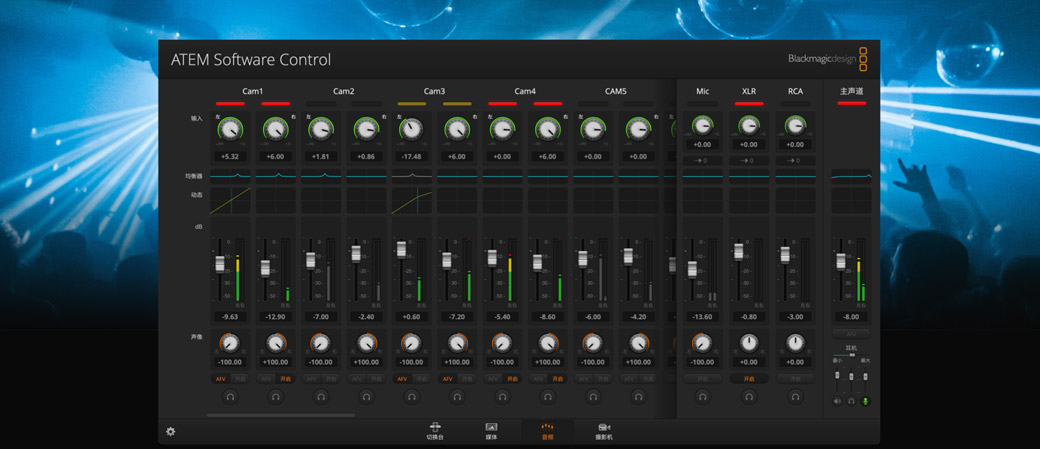Open the 媒体 media tab
Screen dimensions: 1040x449
[x=491, y=431]
